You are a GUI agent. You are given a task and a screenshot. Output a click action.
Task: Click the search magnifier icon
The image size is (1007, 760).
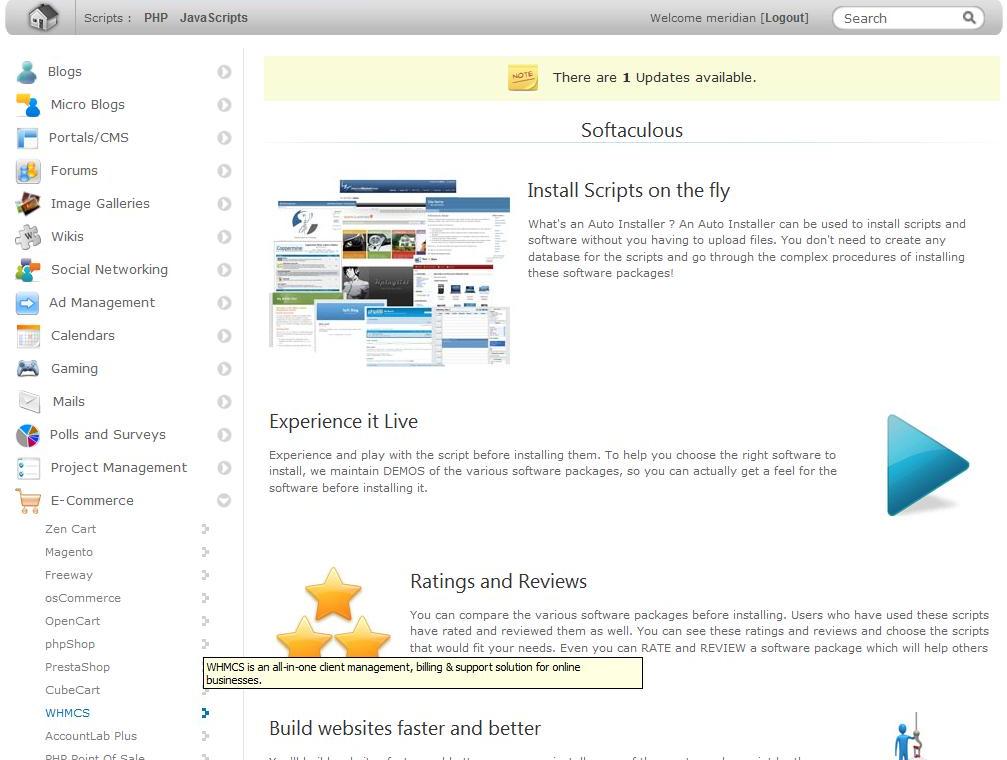[969, 18]
